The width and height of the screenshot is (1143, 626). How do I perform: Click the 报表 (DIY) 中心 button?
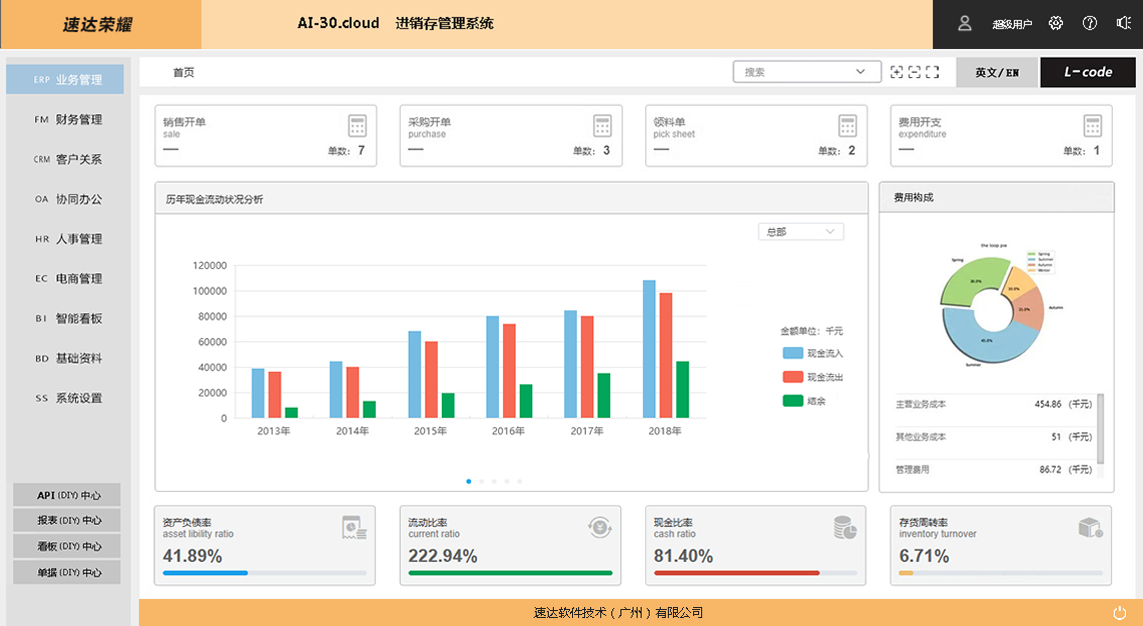[66, 520]
